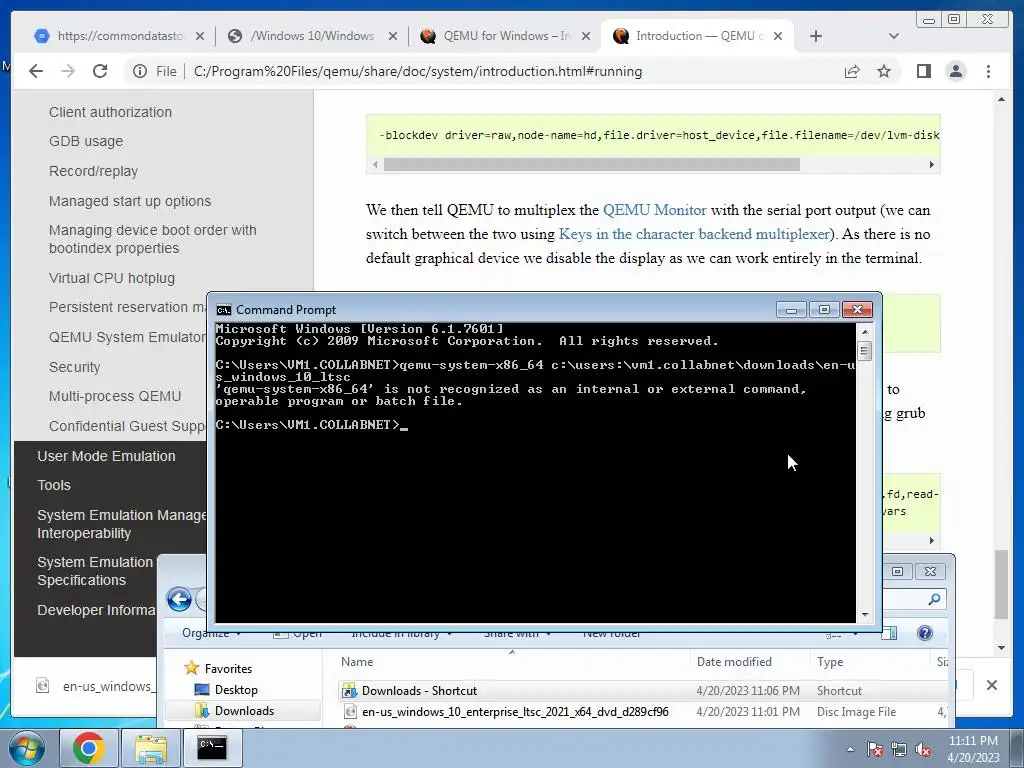The height and width of the screenshot is (768, 1024).
Task: Open Tools section in sidebar
Action: pos(54,485)
